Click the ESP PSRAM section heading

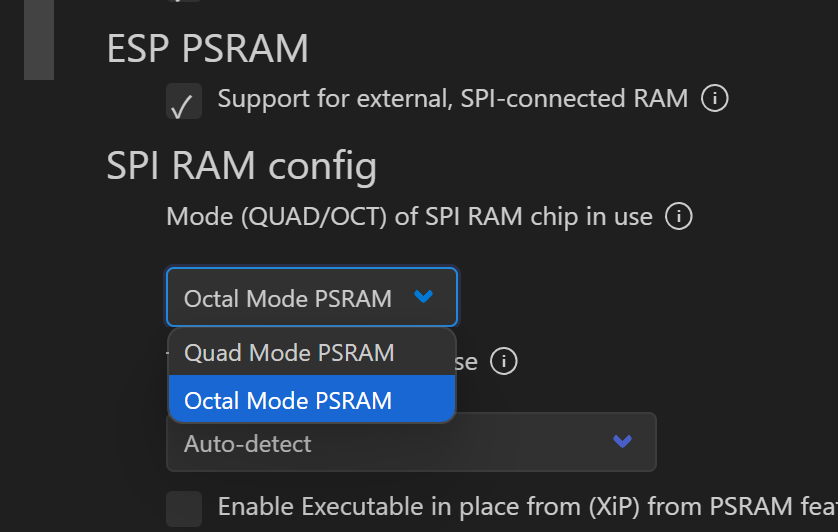point(207,48)
